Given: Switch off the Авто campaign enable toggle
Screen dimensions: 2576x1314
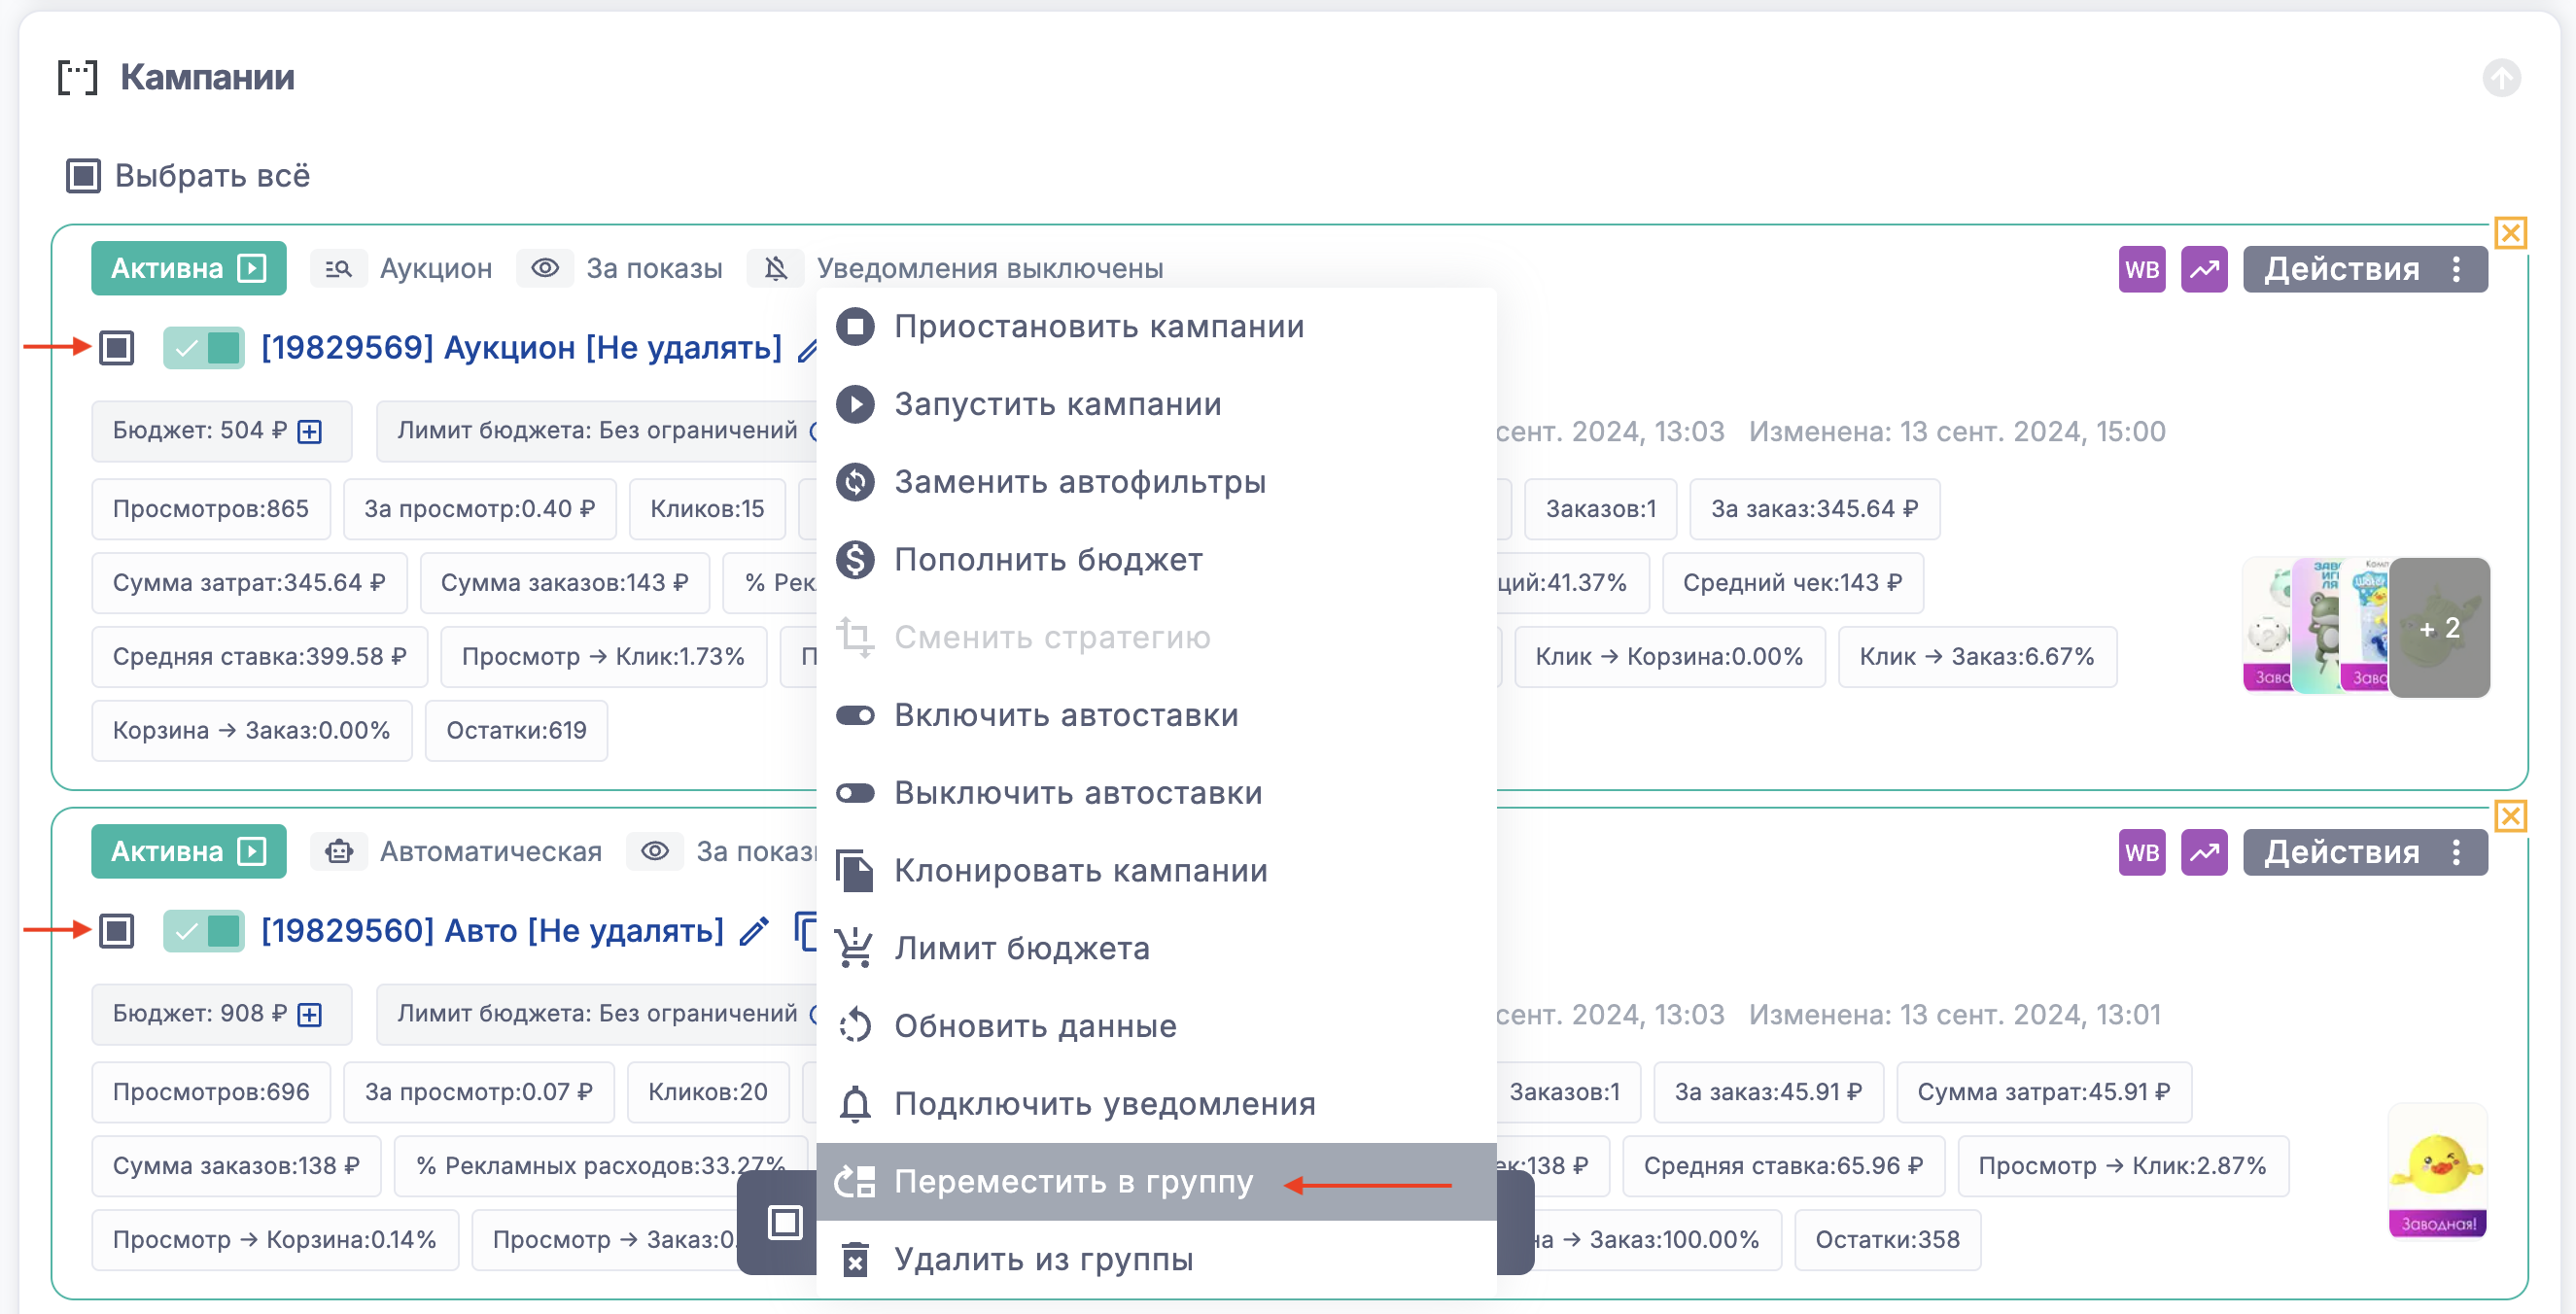Looking at the screenshot, I should [204, 931].
